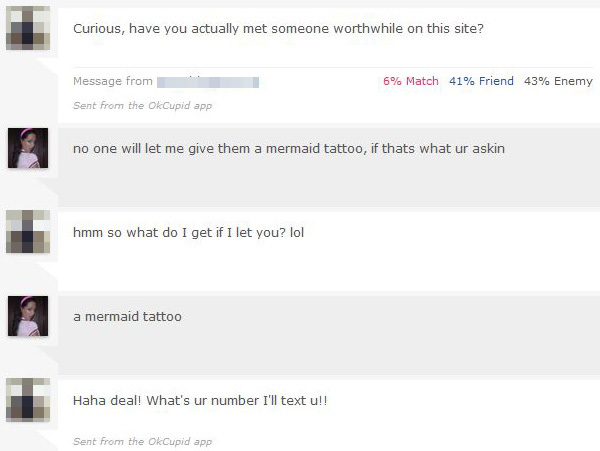
Task: Open the blurred sender username
Action: pyautogui.click(x=208, y=81)
